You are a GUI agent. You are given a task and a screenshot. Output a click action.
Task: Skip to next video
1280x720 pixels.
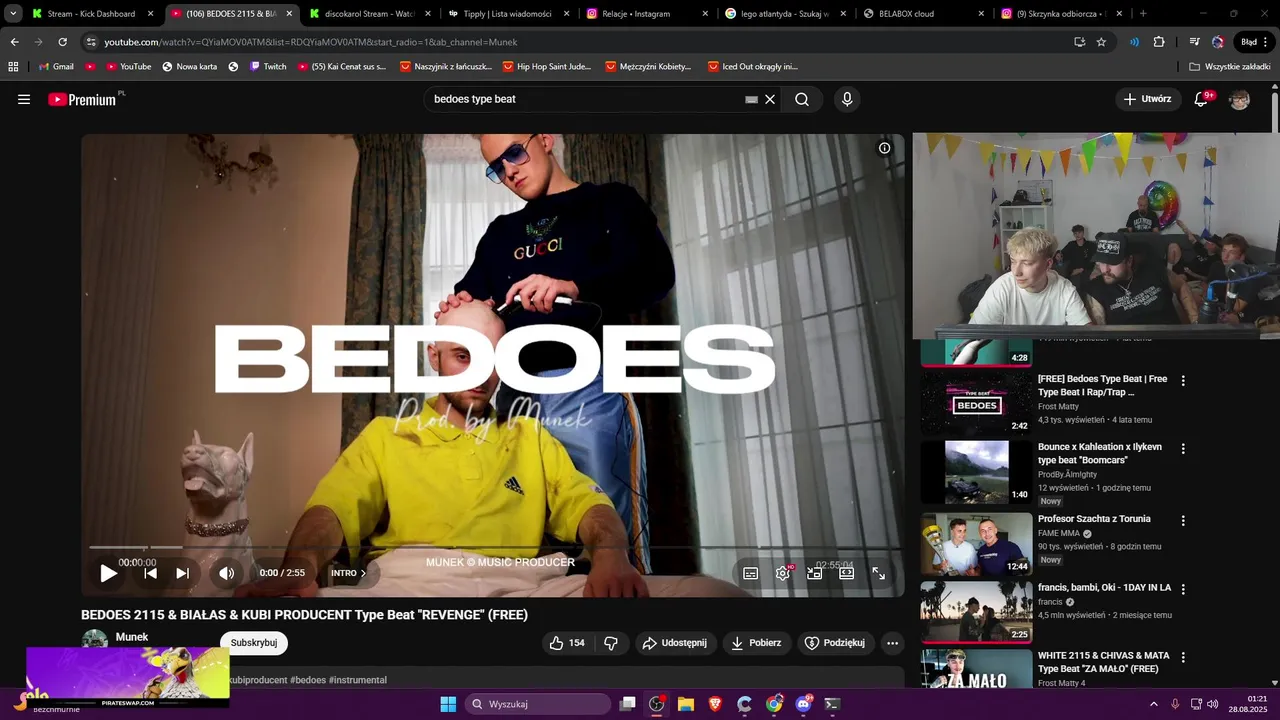point(182,573)
